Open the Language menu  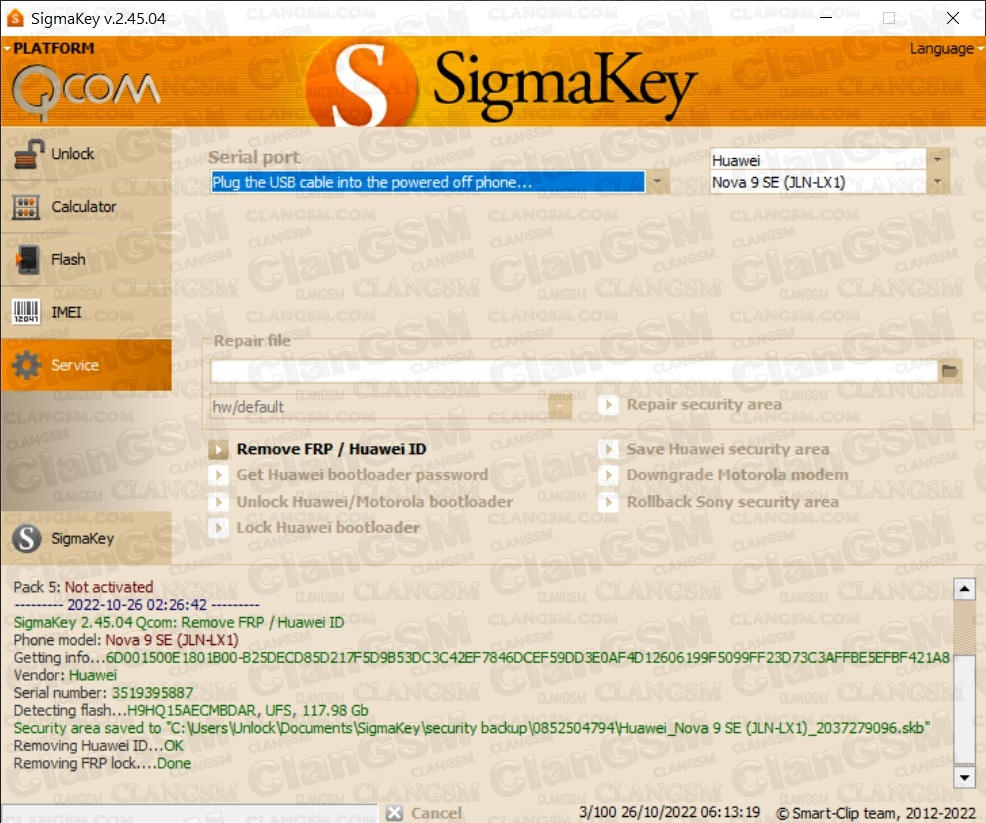pos(941,48)
